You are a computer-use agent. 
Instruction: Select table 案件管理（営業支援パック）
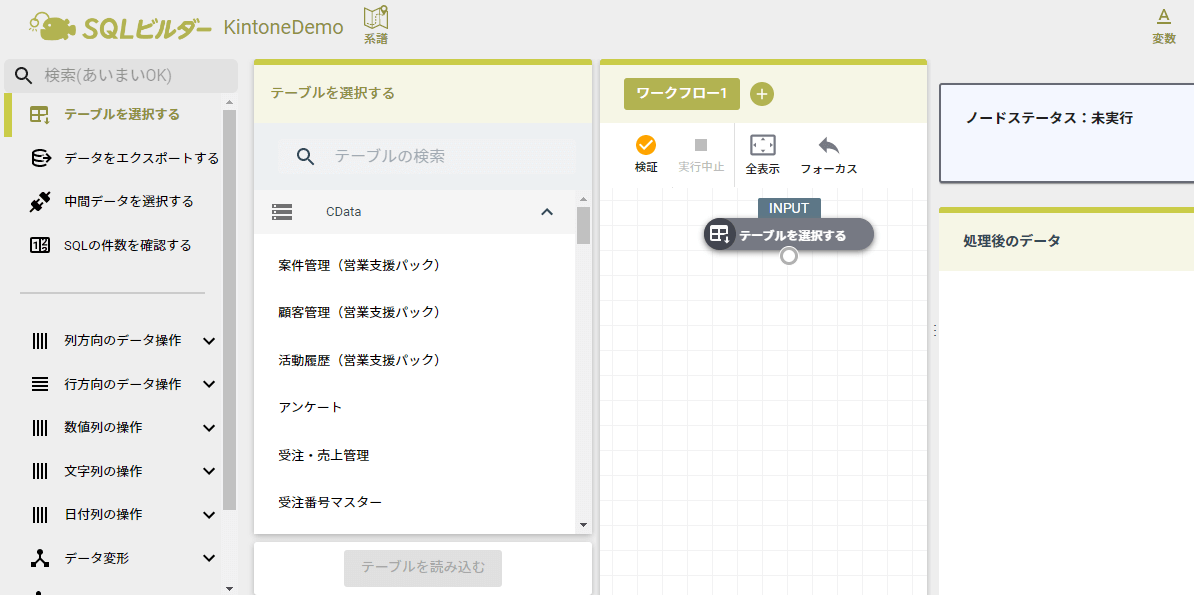tap(415, 265)
